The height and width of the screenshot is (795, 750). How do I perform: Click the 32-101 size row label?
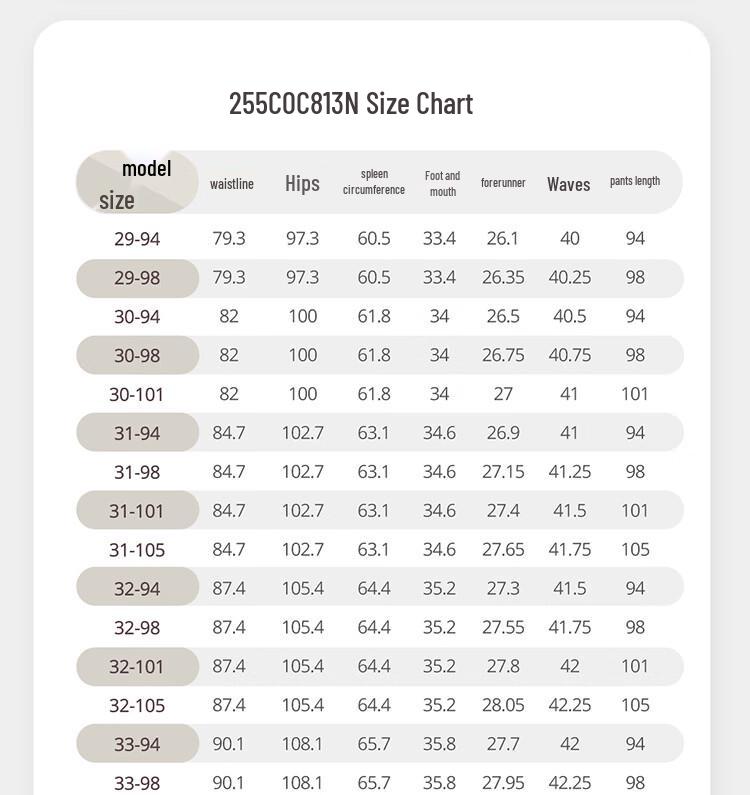tap(137, 666)
